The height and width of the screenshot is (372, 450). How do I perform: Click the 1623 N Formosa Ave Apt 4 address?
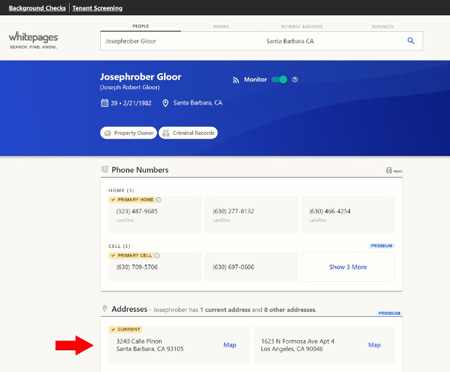coord(297,345)
